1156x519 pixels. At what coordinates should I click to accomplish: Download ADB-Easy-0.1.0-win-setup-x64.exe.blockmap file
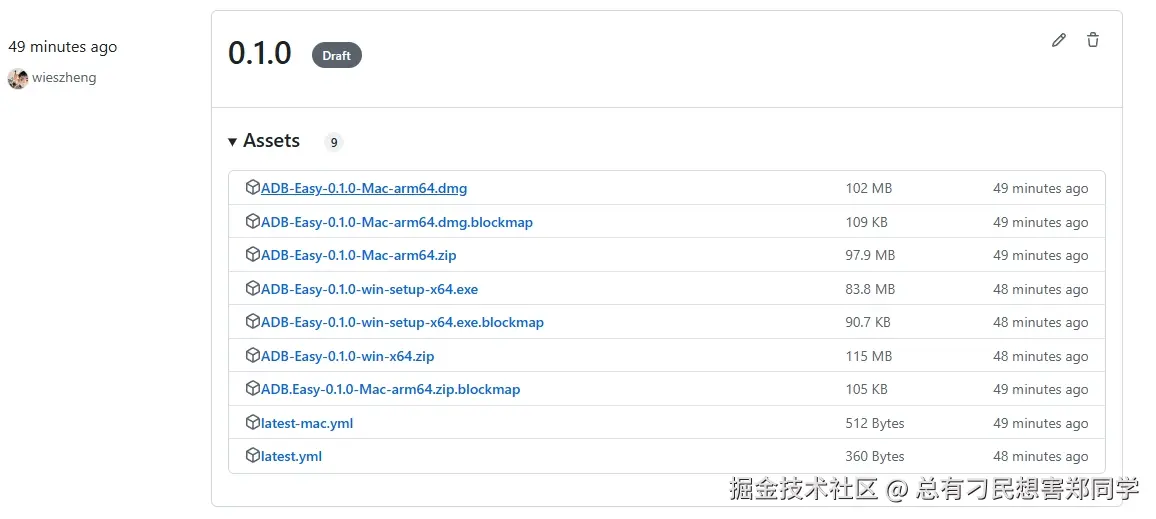403,322
